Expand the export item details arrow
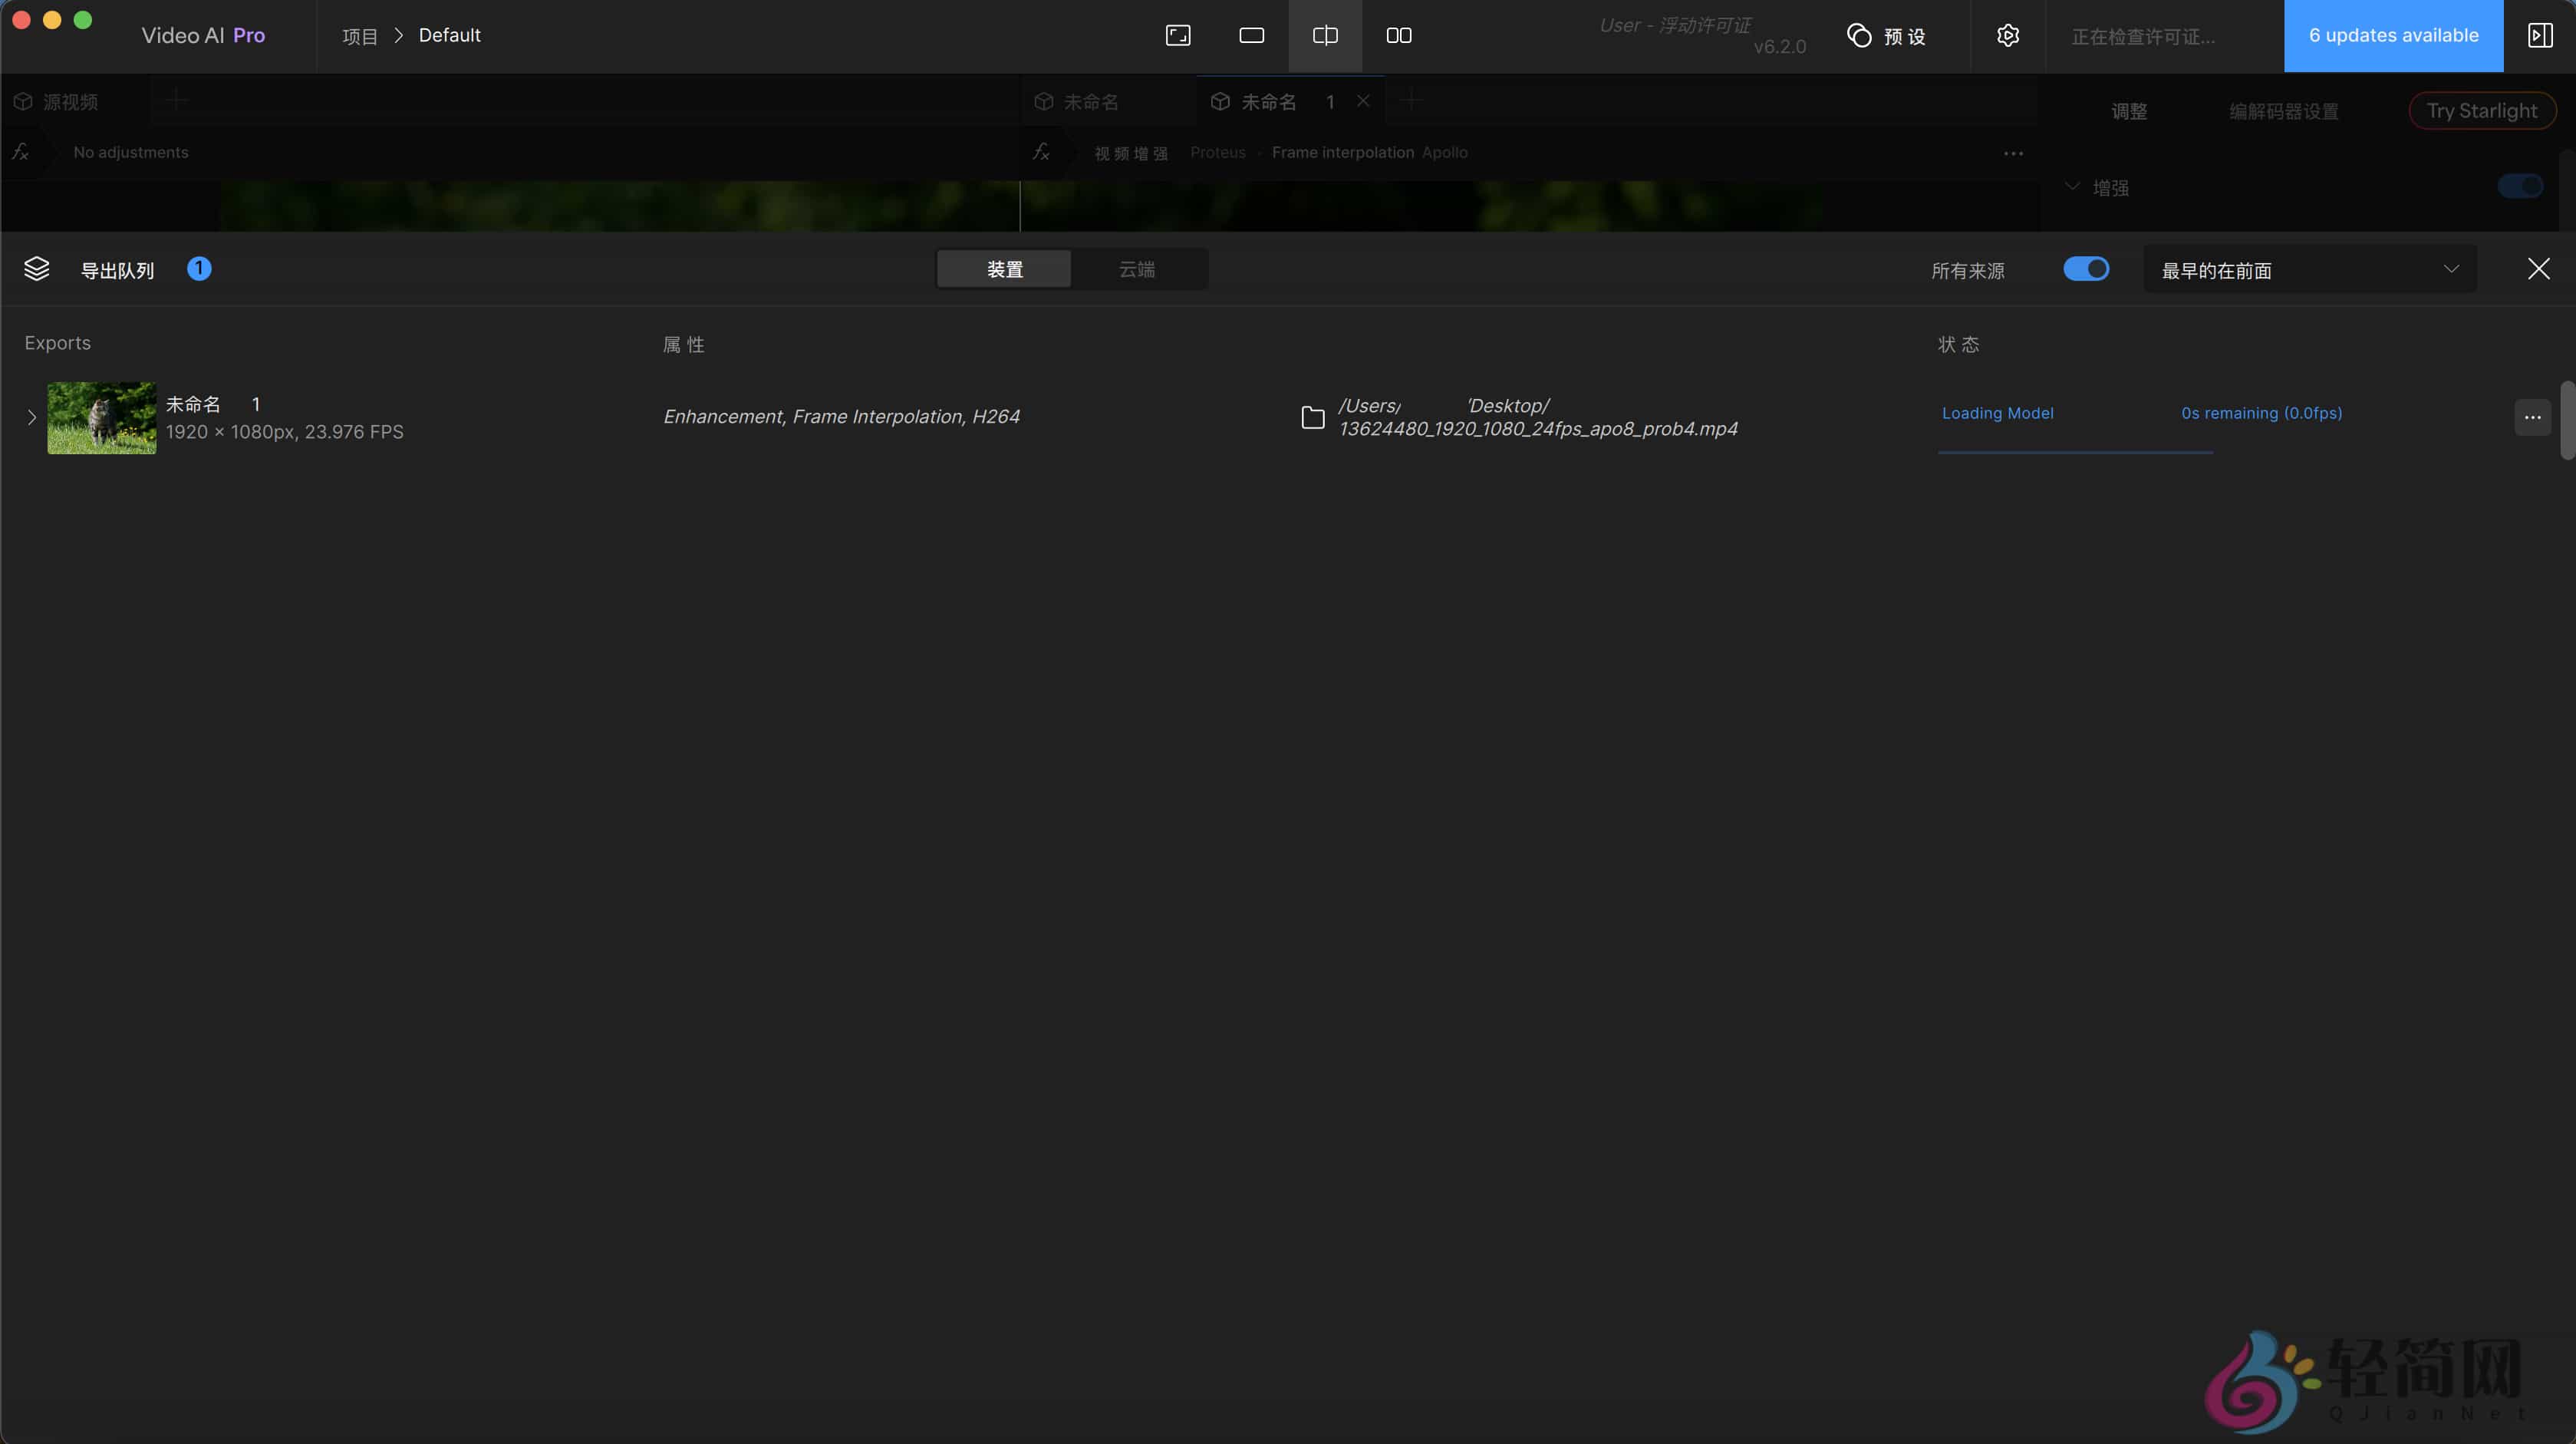 coord(29,418)
